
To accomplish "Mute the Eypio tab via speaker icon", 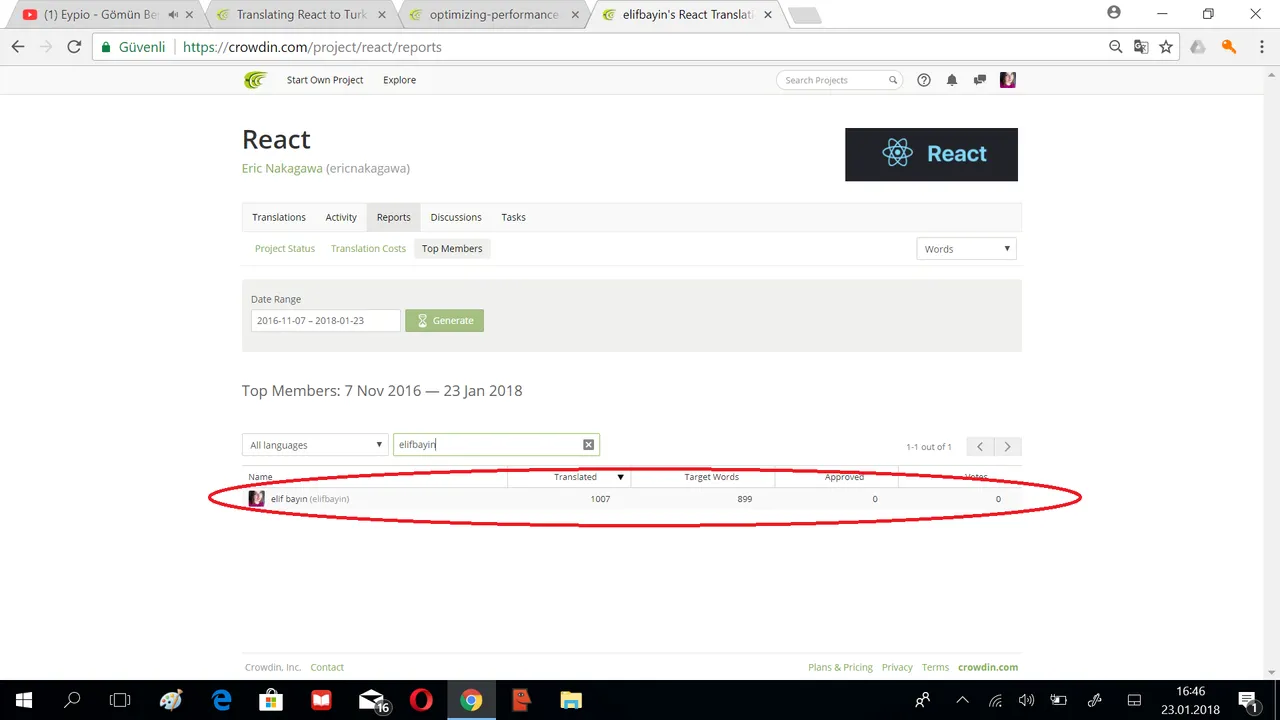I will [x=172, y=15].
